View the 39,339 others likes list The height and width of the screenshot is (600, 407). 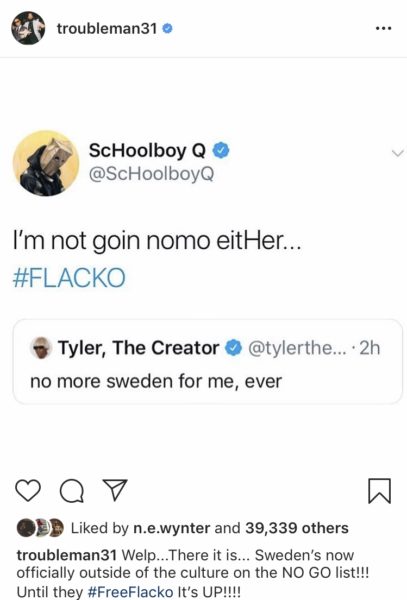tap(297, 528)
